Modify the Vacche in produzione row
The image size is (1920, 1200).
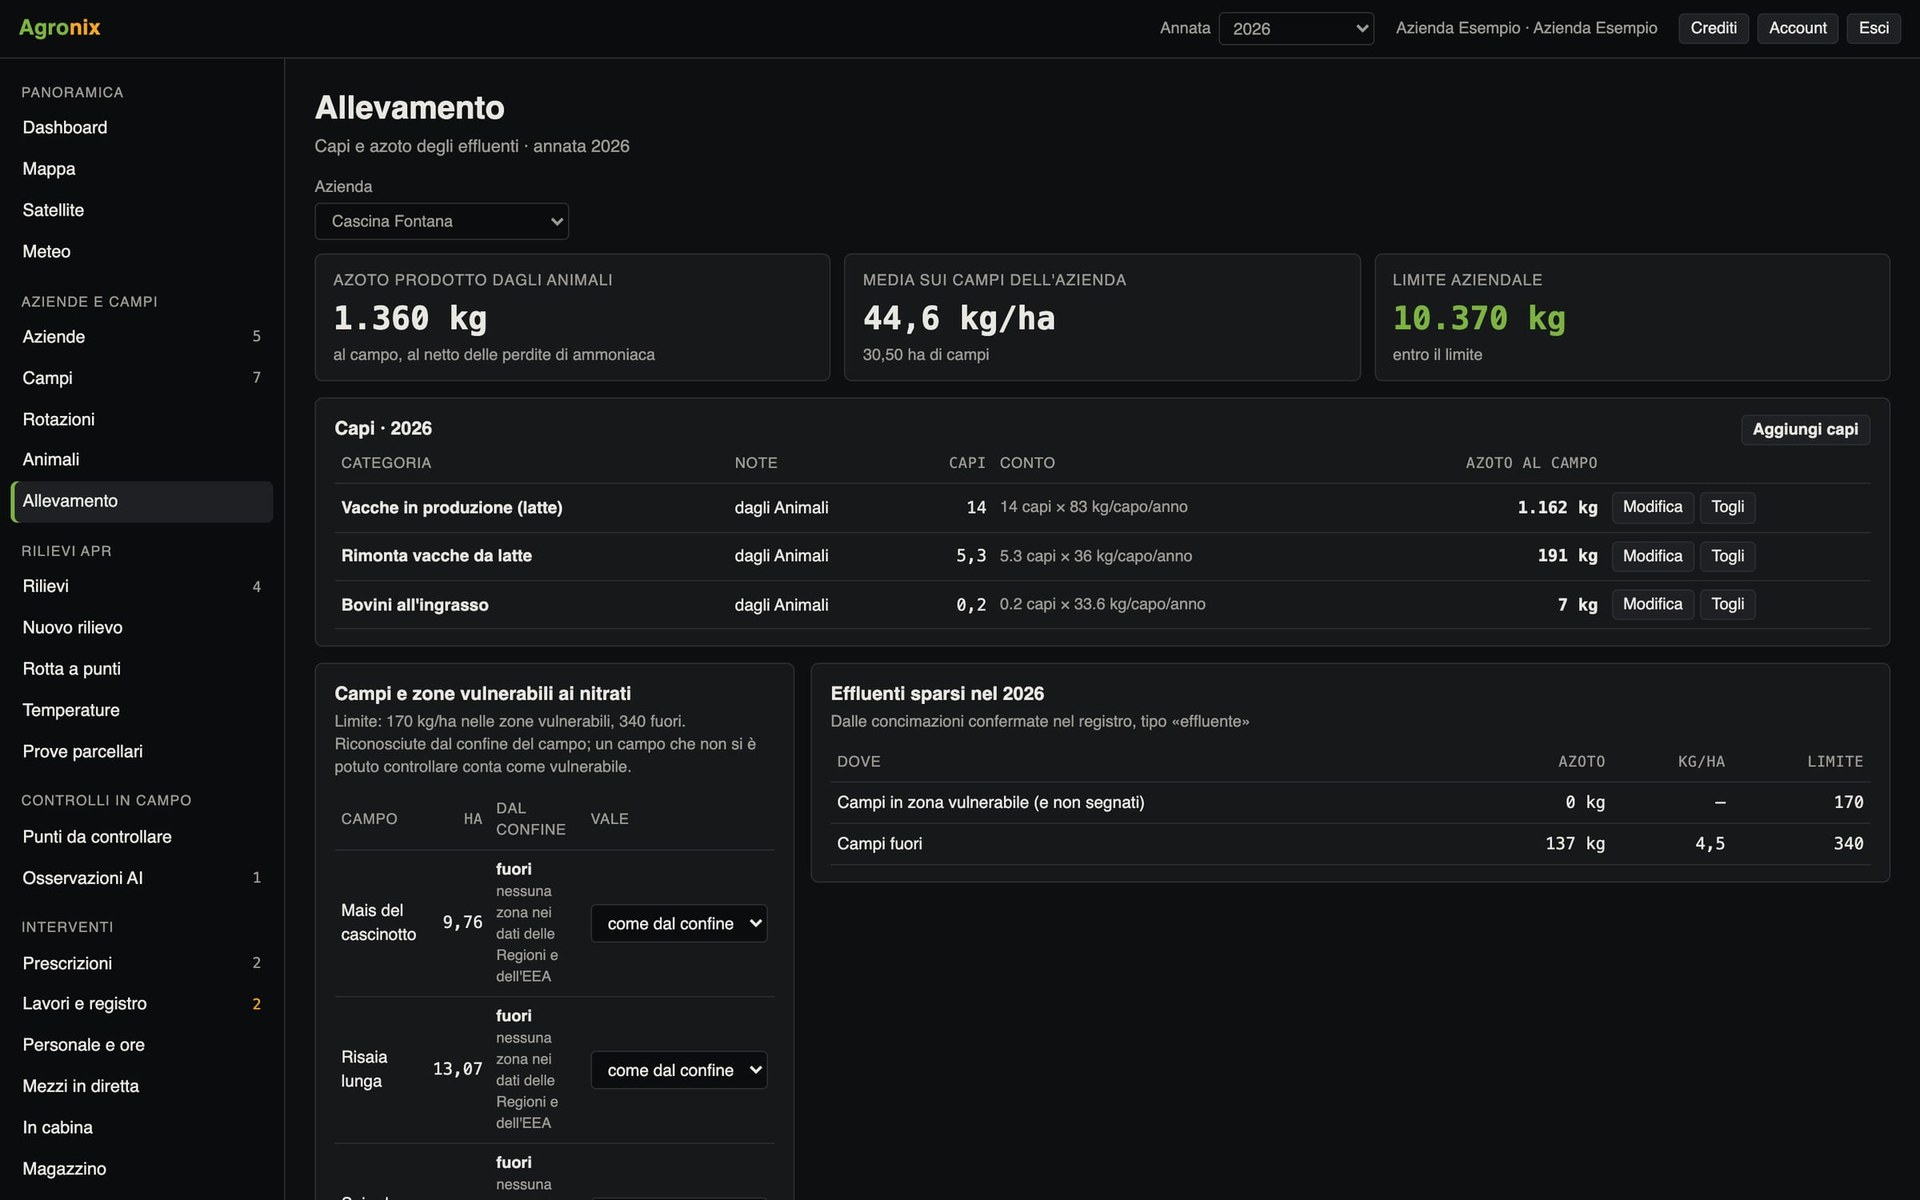1652,507
